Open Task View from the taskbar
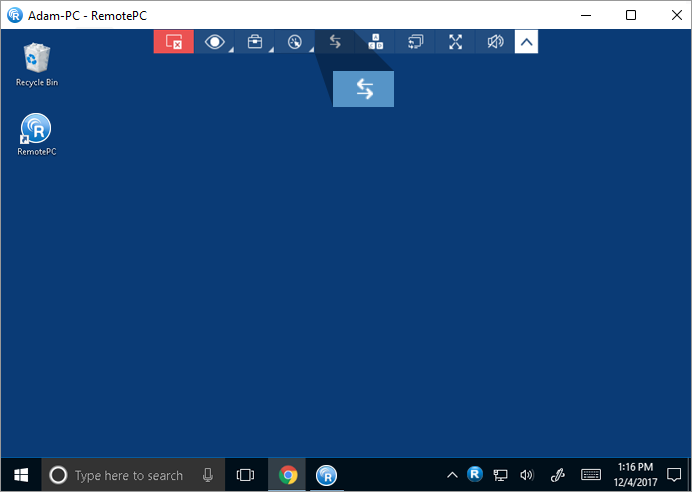 (245, 476)
